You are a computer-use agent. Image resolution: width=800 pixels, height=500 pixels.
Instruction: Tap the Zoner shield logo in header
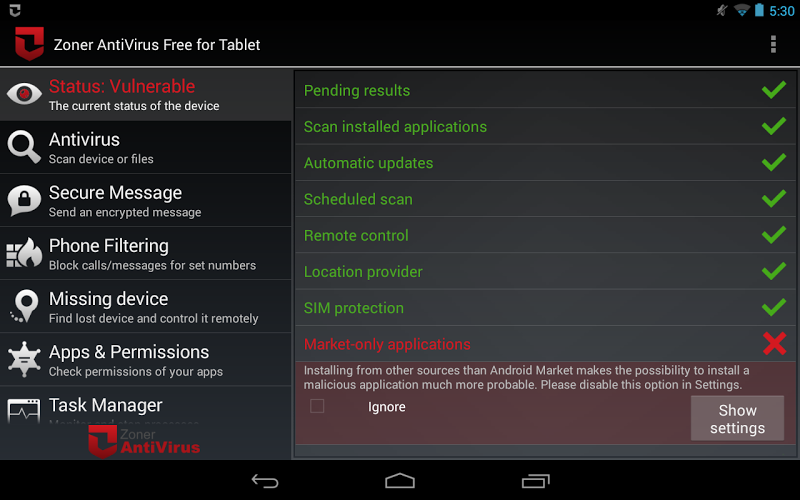29,44
